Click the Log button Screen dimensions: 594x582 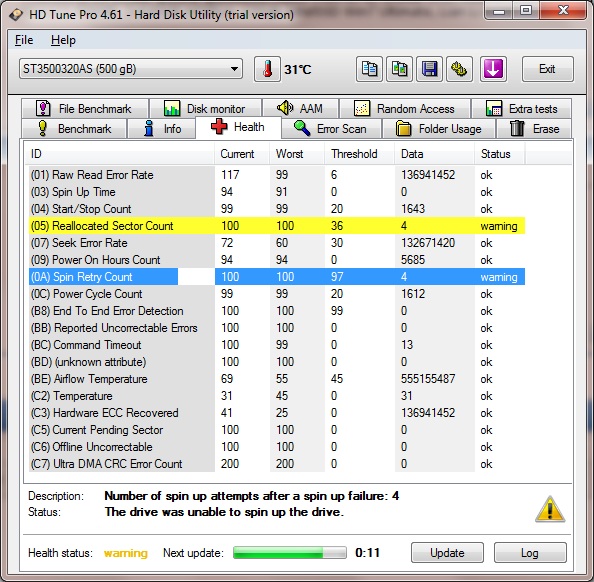pos(530,552)
